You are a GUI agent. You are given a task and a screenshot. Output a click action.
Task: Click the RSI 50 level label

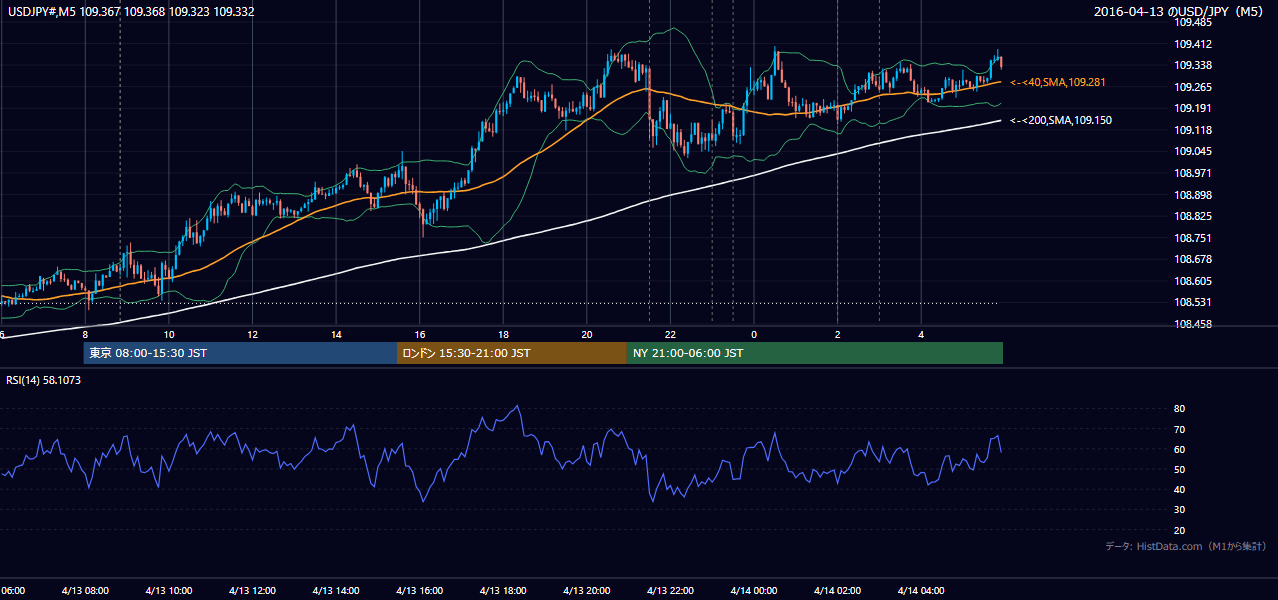pyautogui.click(x=1180, y=469)
